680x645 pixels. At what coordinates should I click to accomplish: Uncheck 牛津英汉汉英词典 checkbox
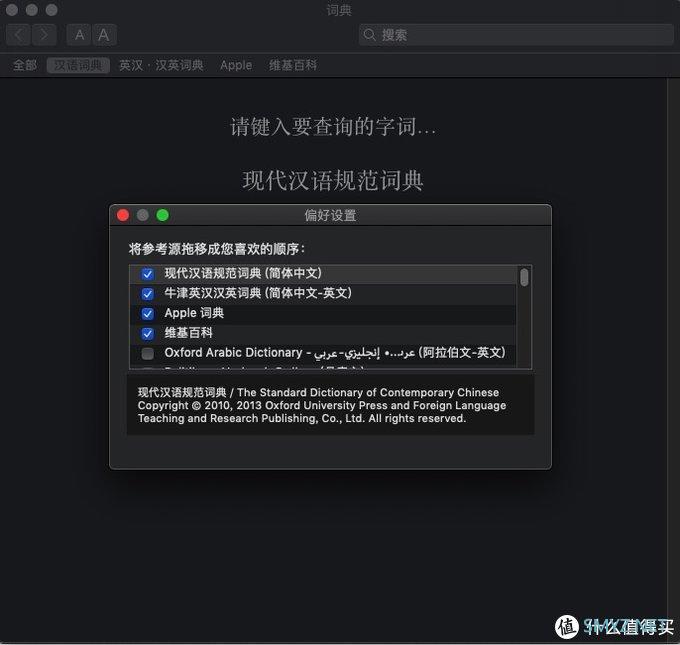(147, 294)
